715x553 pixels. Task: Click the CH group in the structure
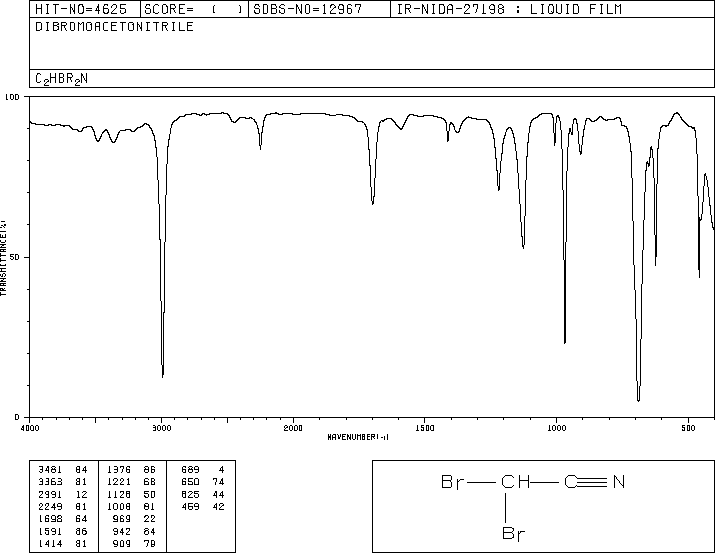coord(515,482)
